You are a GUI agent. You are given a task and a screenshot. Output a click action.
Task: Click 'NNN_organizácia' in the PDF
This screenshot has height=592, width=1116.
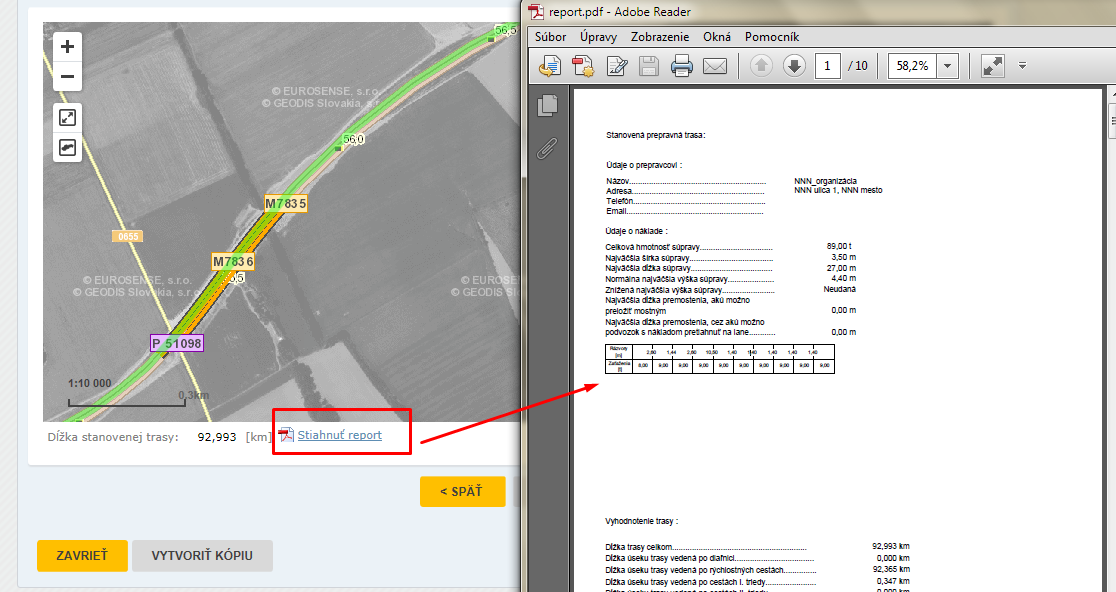click(x=826, y=181)
